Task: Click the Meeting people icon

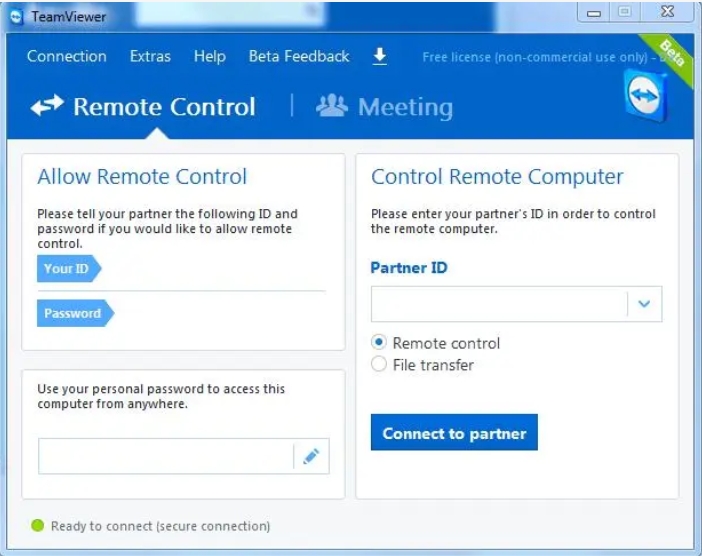Action: coord(331,106)
